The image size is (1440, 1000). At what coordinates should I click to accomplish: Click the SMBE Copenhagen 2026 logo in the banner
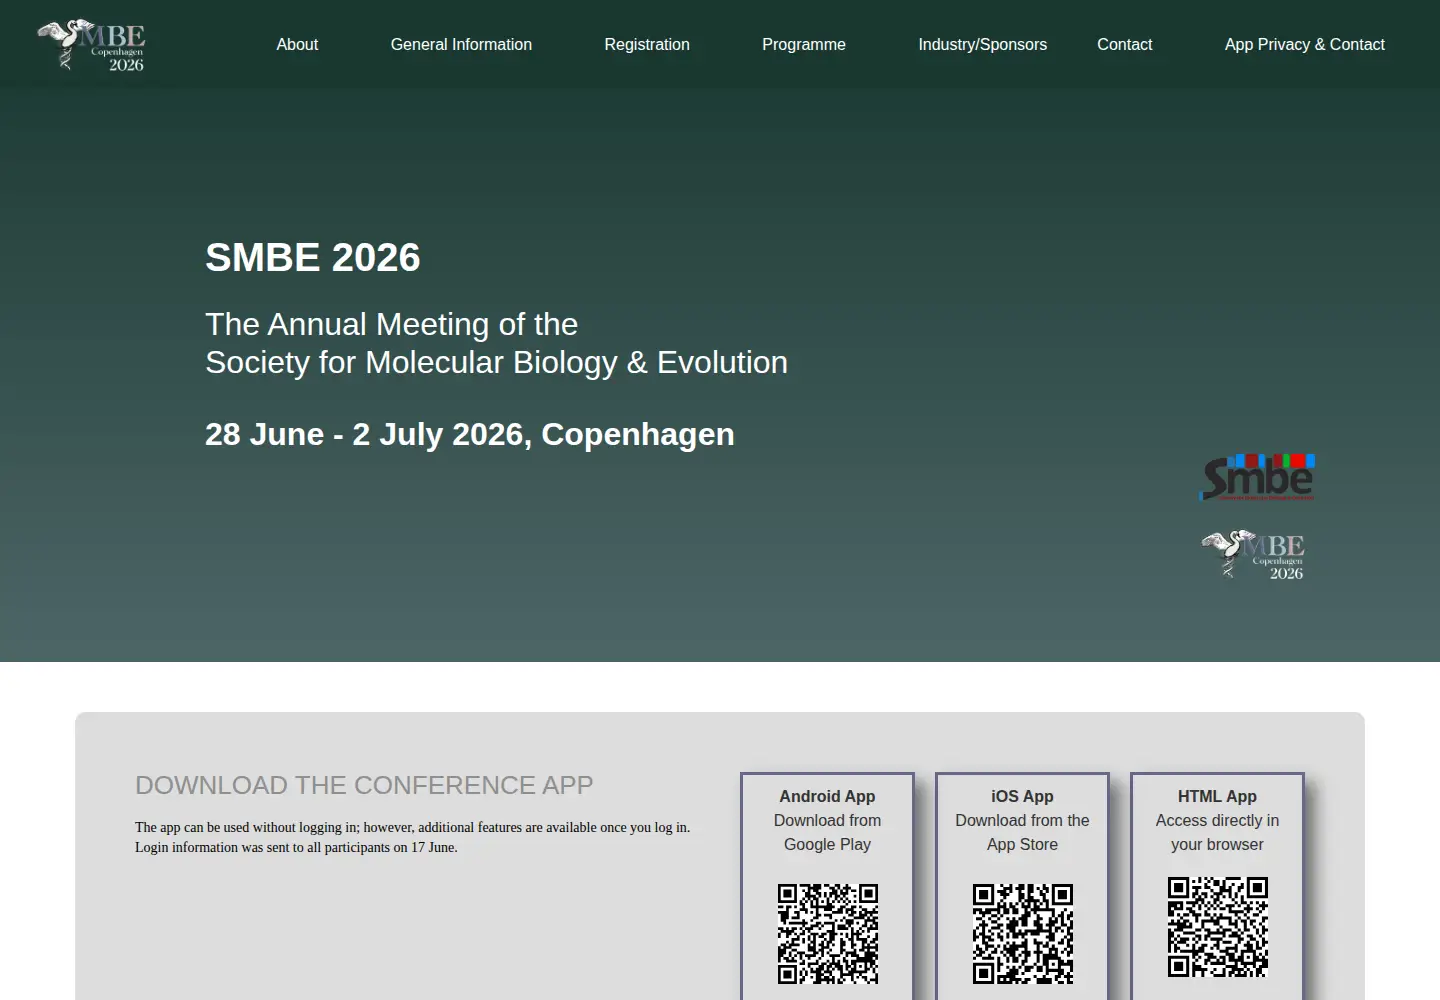click(1253, 555)
